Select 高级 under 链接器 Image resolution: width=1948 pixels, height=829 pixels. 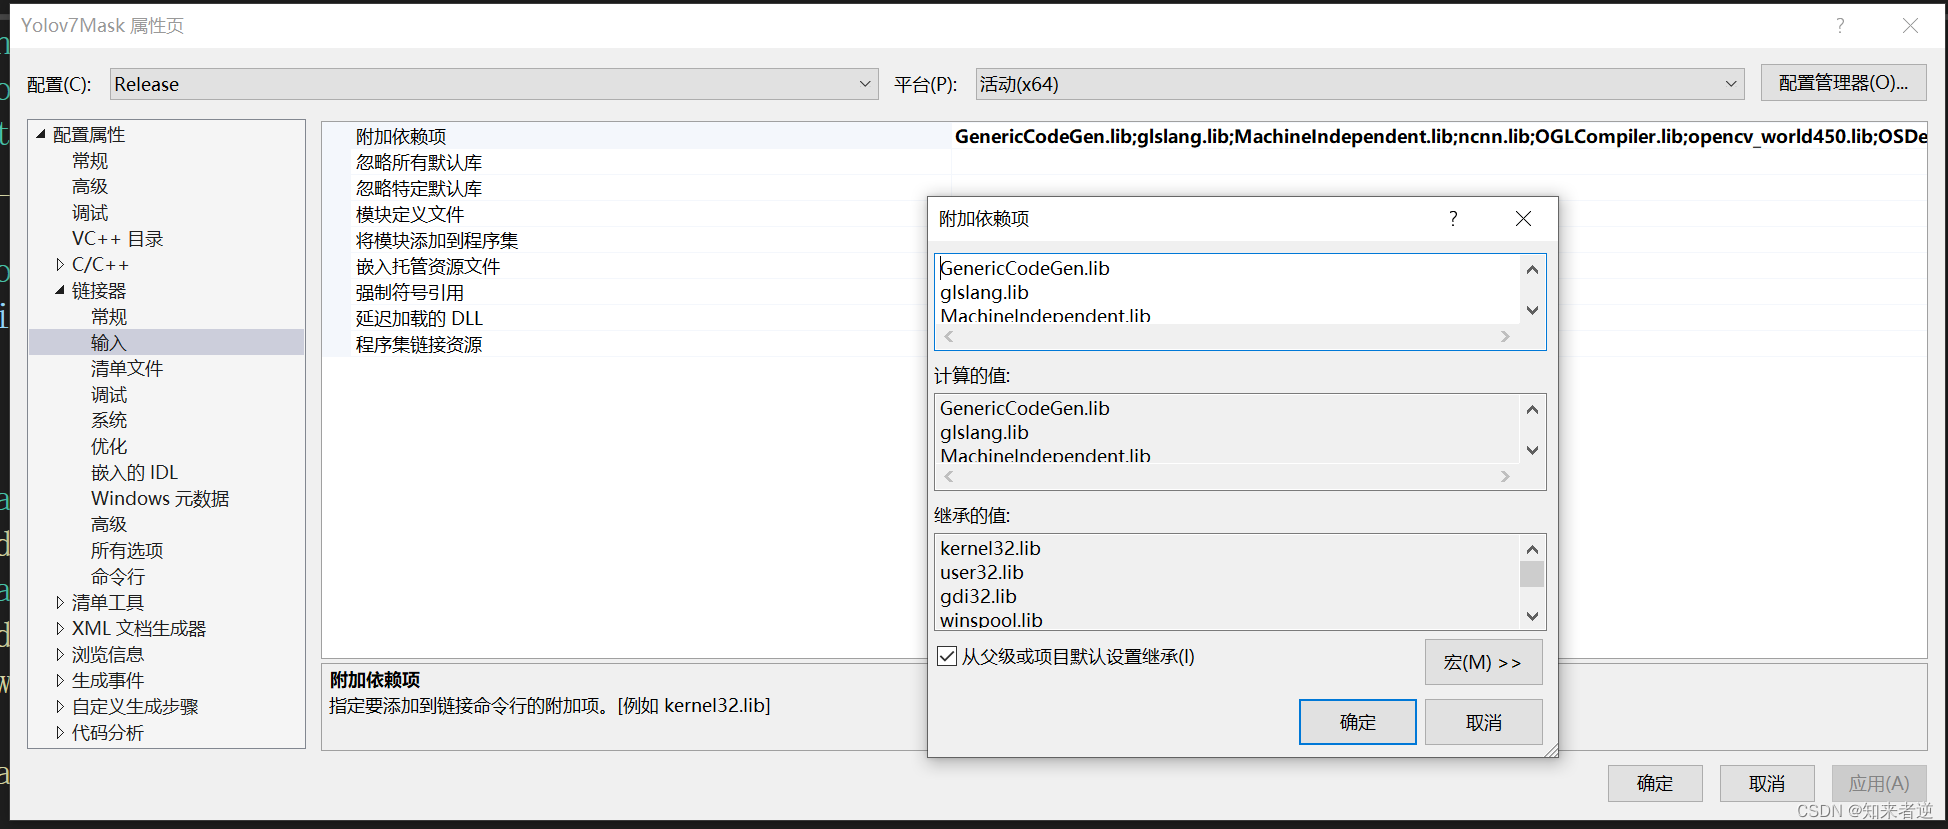coord(109,525)
